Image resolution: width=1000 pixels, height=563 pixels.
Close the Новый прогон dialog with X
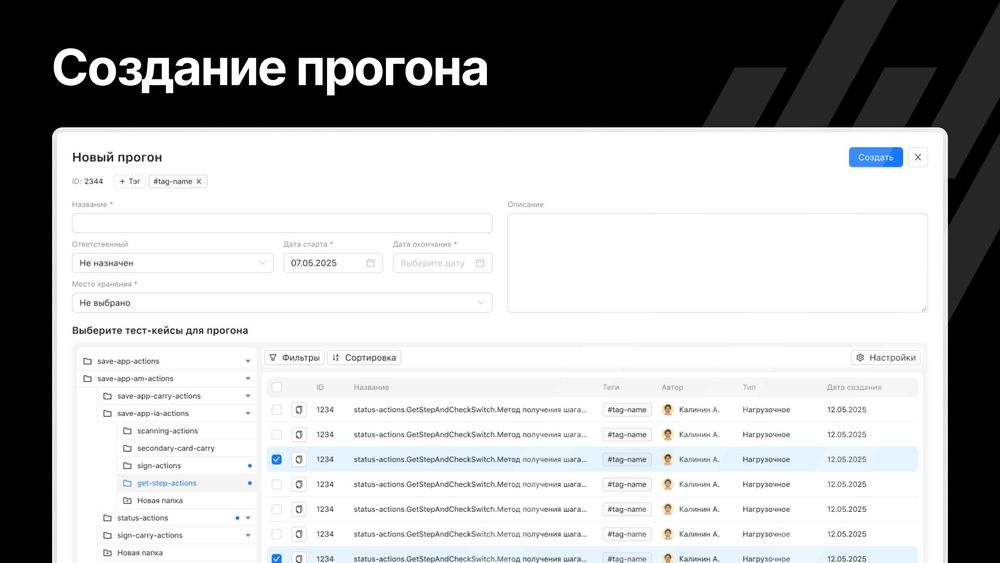(x=918, y=157)
